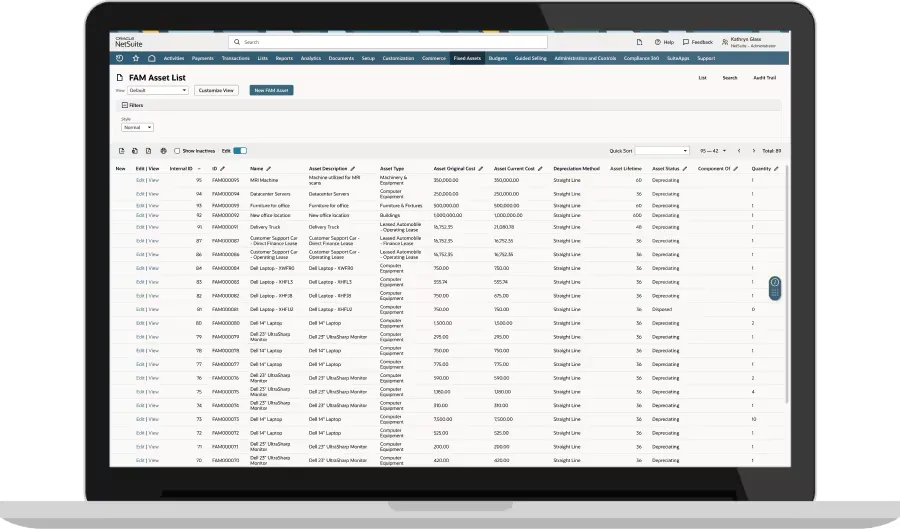Open the Kathryn Glass user role menu

748,42
